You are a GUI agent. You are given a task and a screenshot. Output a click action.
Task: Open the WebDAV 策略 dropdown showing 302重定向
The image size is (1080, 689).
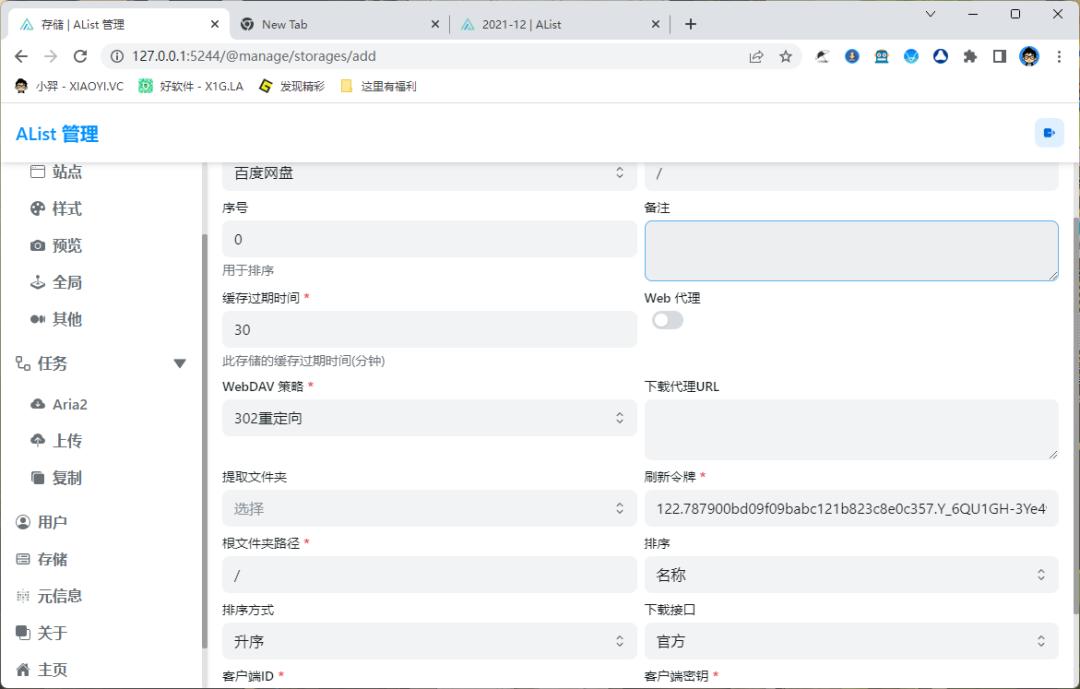pos(428,418)
